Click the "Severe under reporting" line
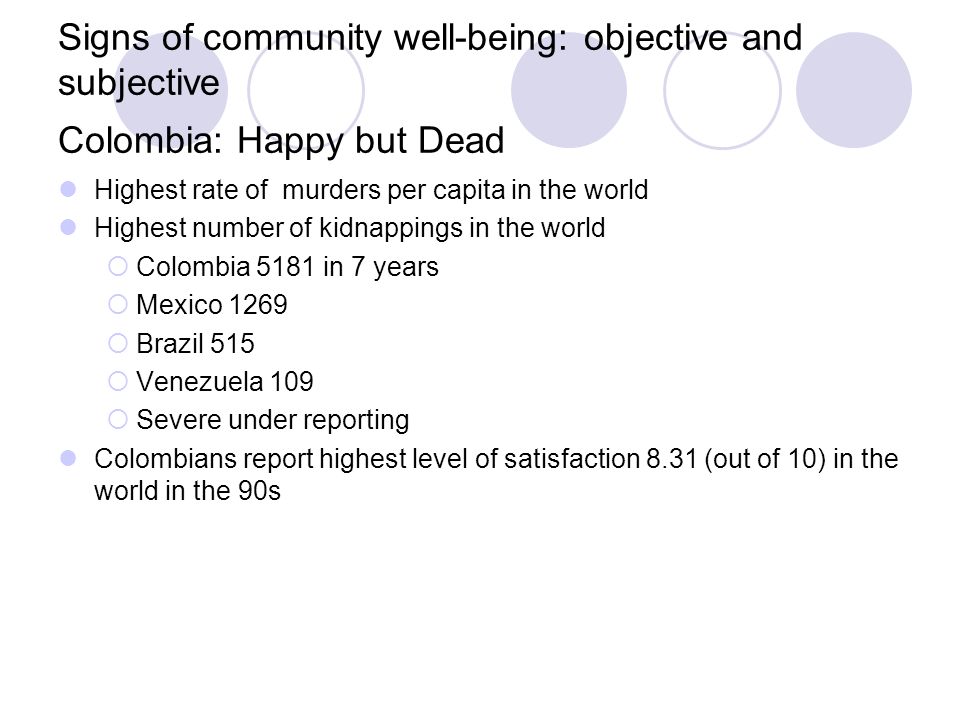The image size is (960, 720). point(272,420)
